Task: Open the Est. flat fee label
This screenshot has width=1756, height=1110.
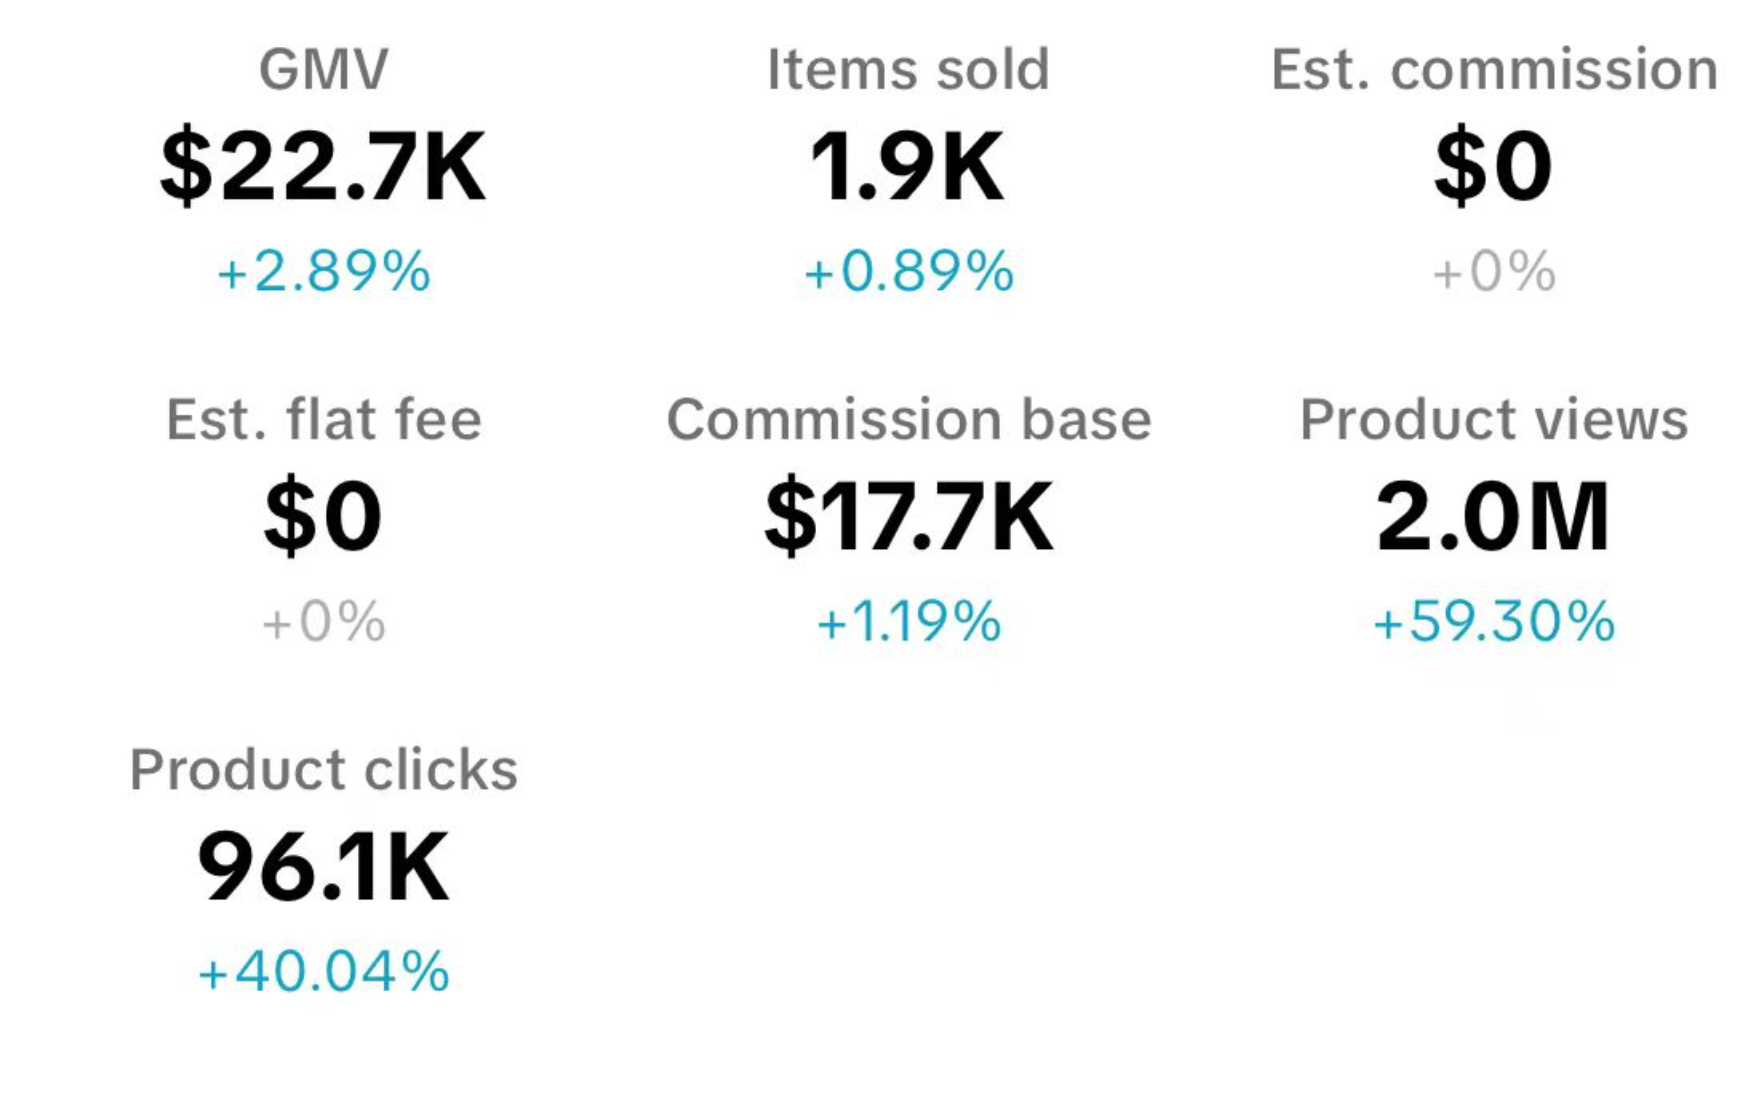Action: (323, 420)
